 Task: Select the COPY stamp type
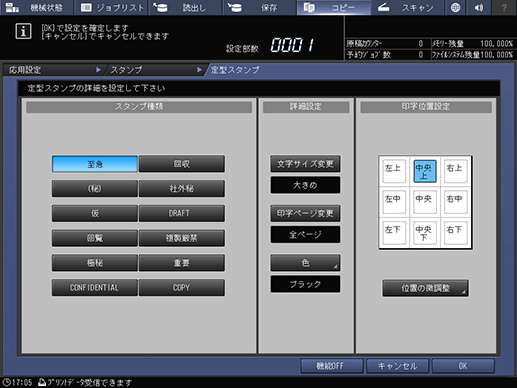click(182, 287)
